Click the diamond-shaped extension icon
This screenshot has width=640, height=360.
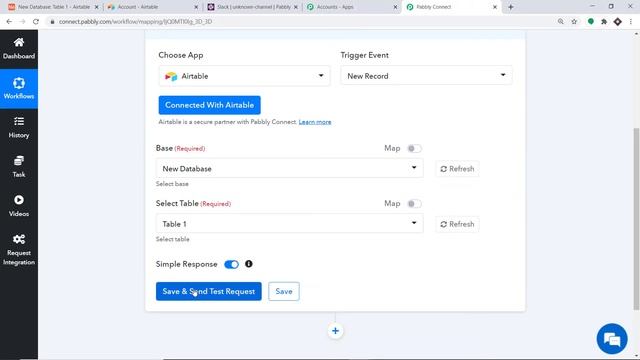(x=618, y=22)
